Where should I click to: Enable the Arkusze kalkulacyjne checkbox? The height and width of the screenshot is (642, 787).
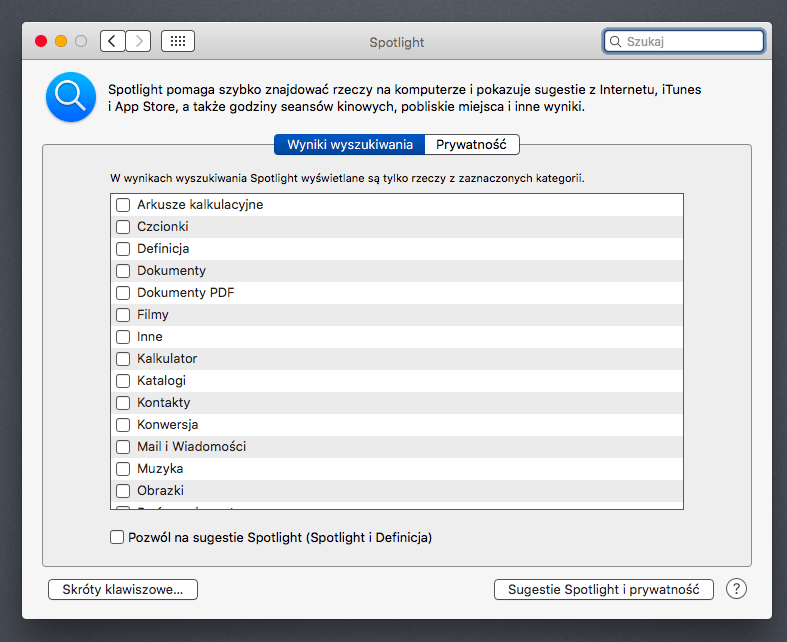point(123,205)
